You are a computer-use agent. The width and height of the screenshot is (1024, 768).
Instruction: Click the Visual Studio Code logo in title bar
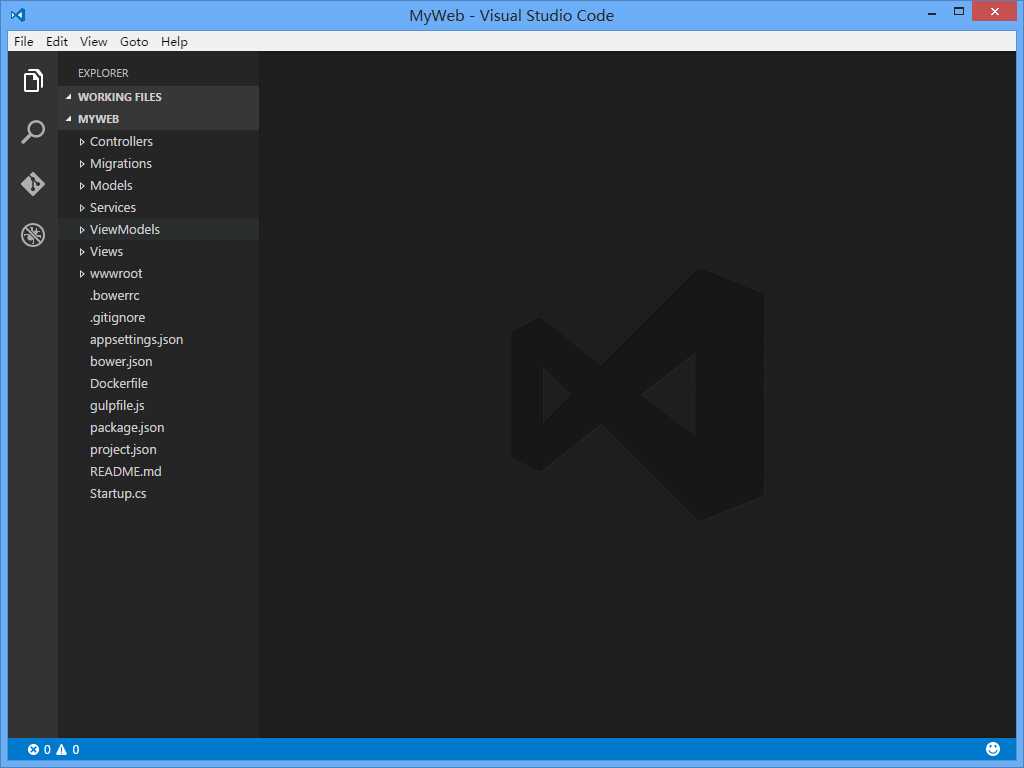coord(18,14)
